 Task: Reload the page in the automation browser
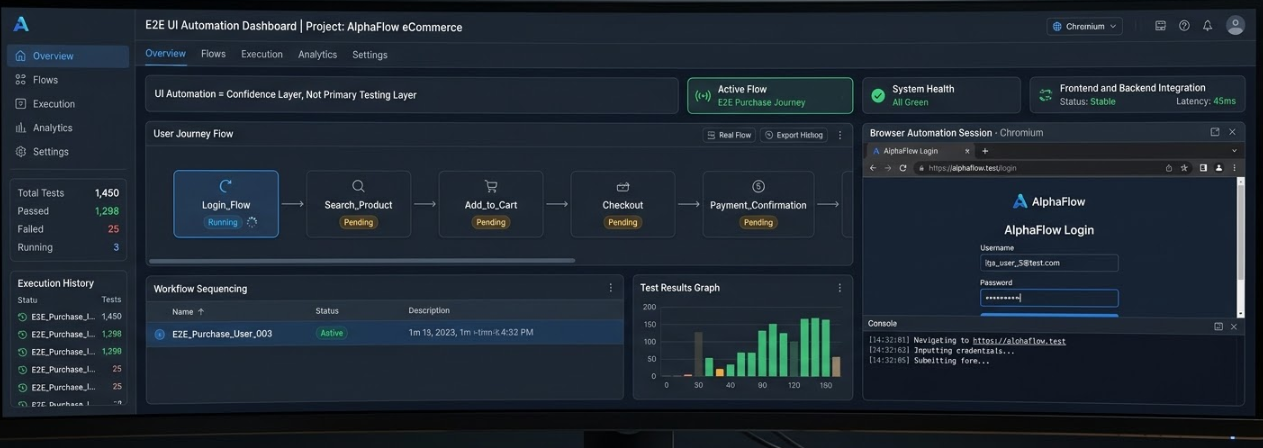coord(903,168)
